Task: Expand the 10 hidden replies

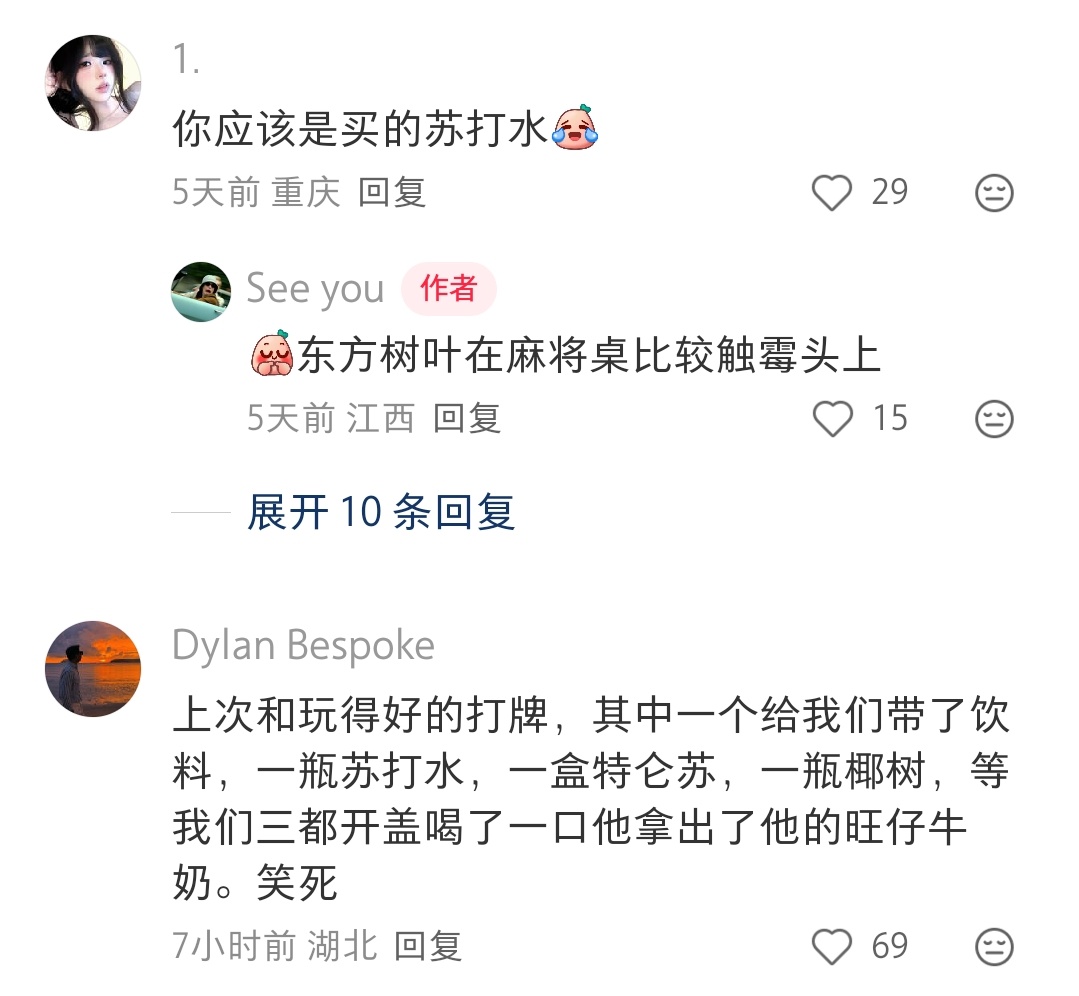Action: click(x=381, y=512)
